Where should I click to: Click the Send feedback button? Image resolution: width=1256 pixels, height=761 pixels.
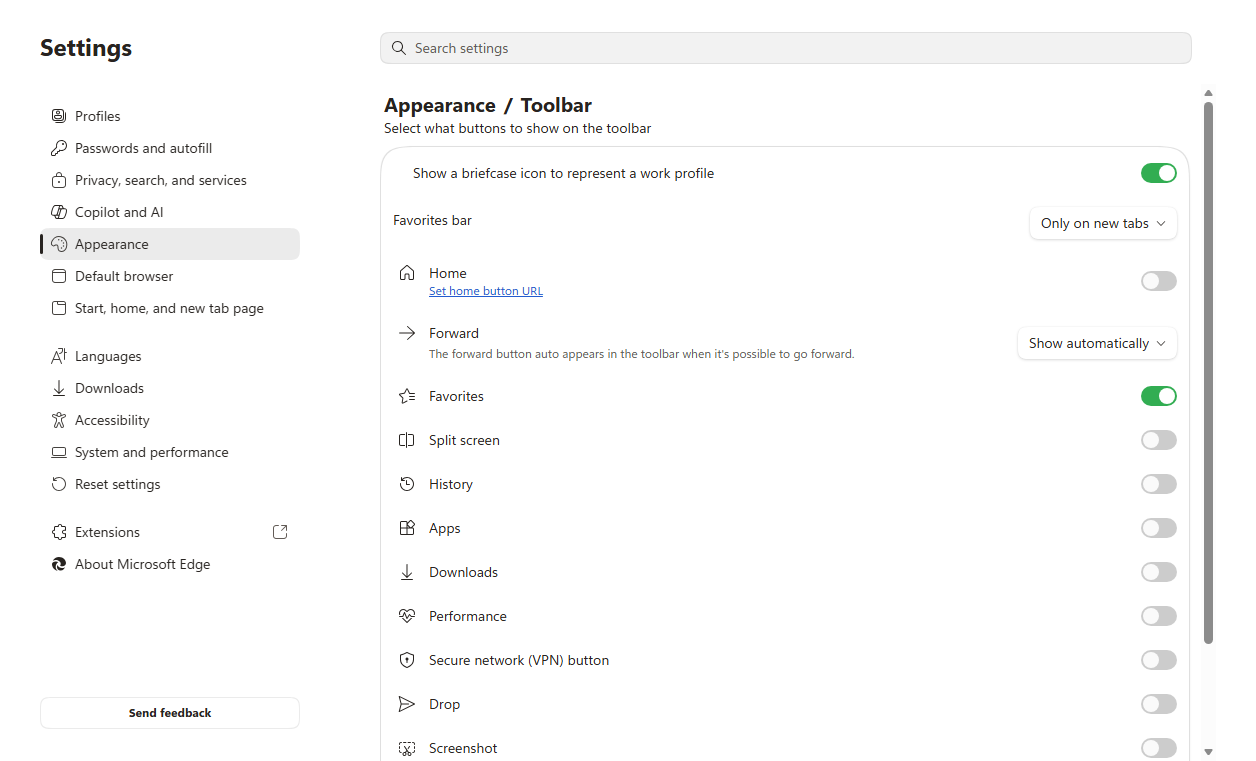[x=170, y=713]
